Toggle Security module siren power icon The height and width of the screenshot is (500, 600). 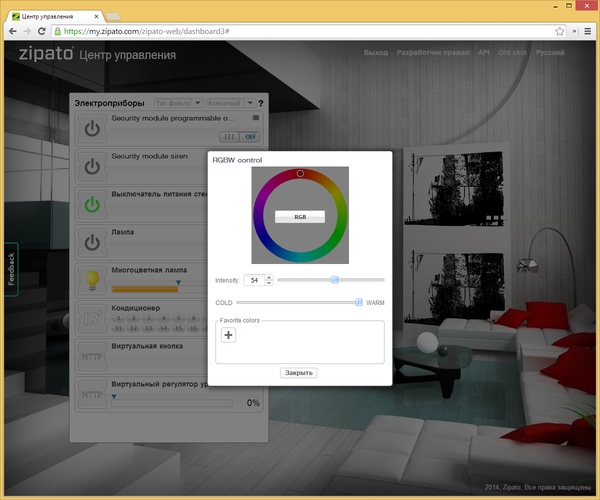pyautogui.click(x=92, y=166)
